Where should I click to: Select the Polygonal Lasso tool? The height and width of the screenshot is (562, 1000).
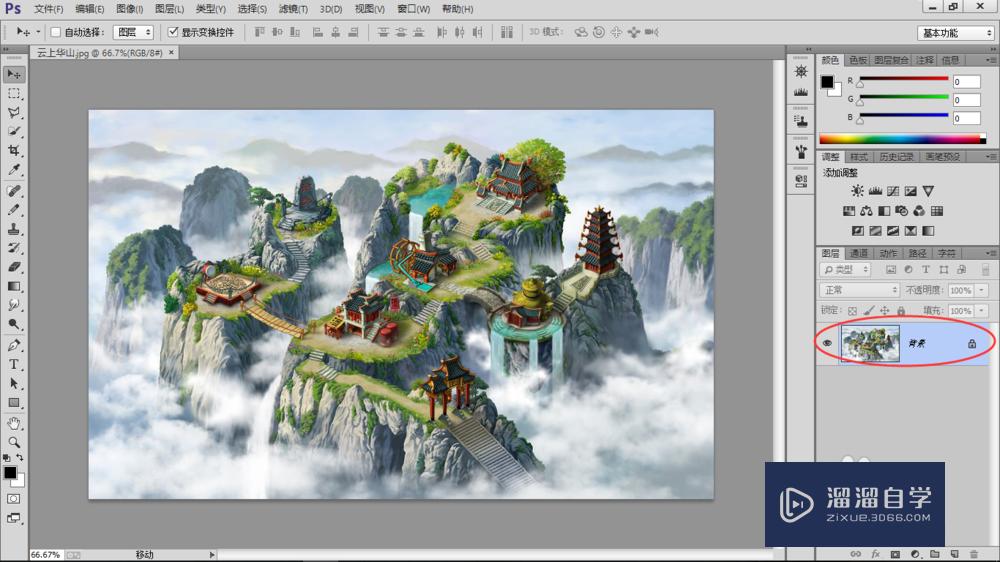point(14,112)
